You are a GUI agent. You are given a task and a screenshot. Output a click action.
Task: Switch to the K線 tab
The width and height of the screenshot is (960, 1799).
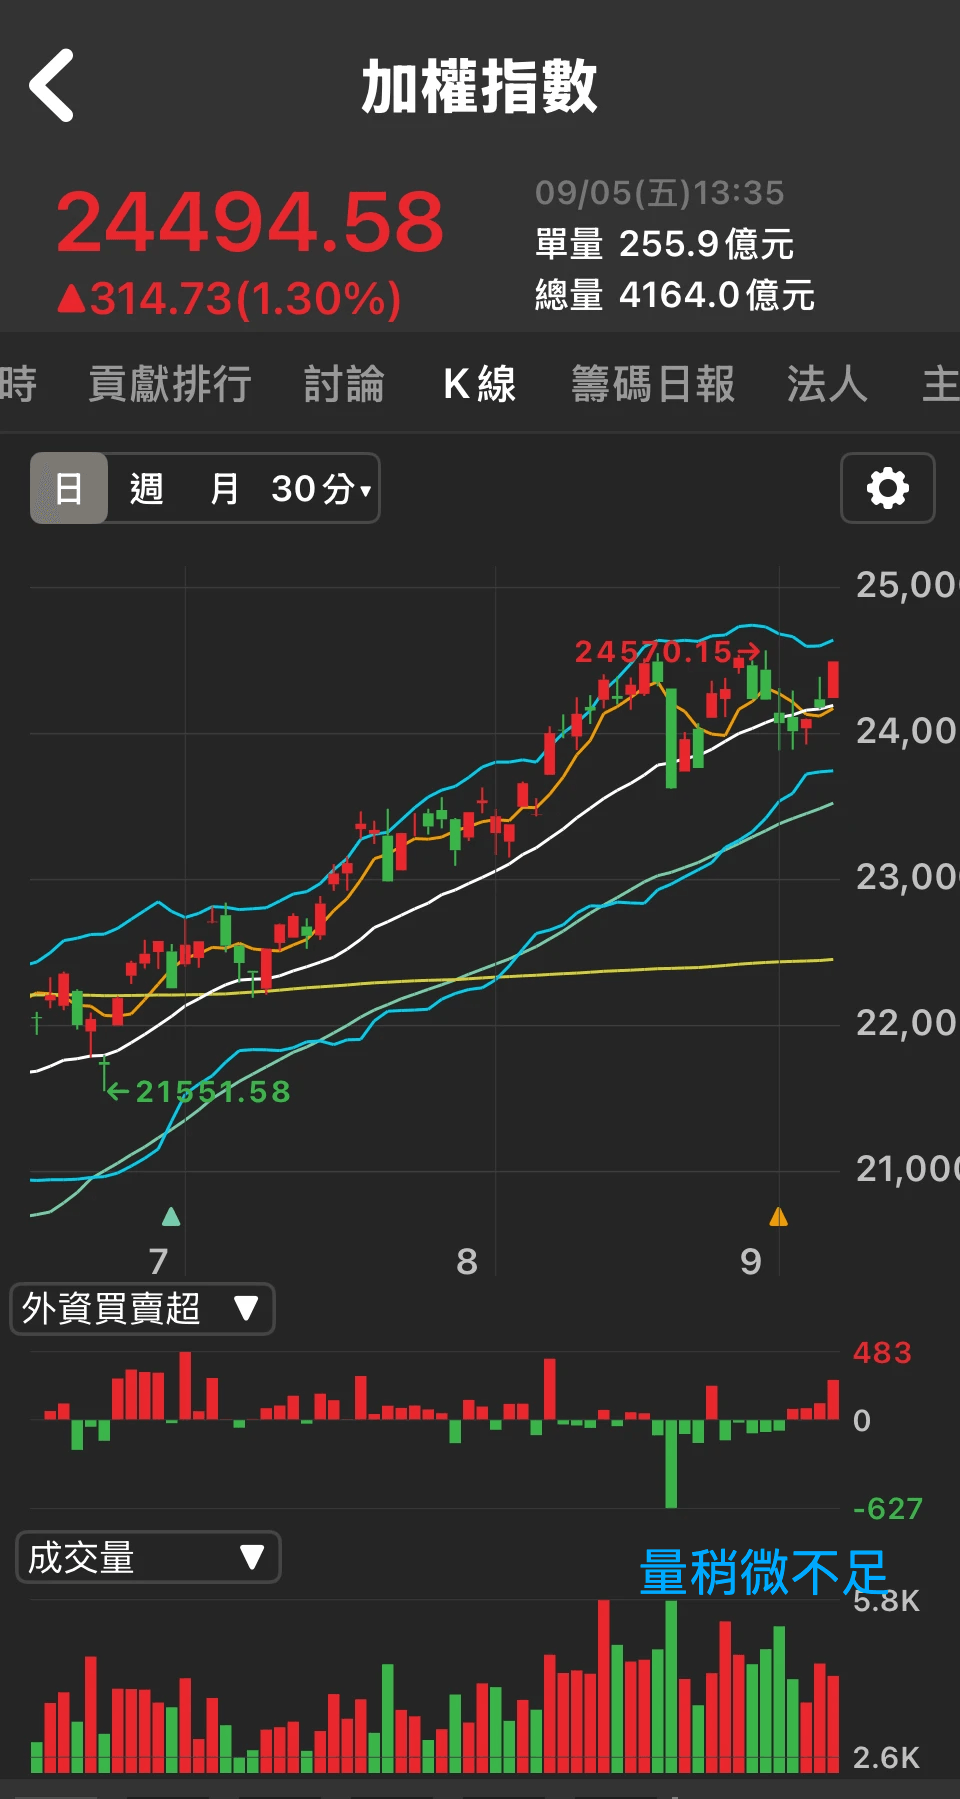[x=480, y=384]
